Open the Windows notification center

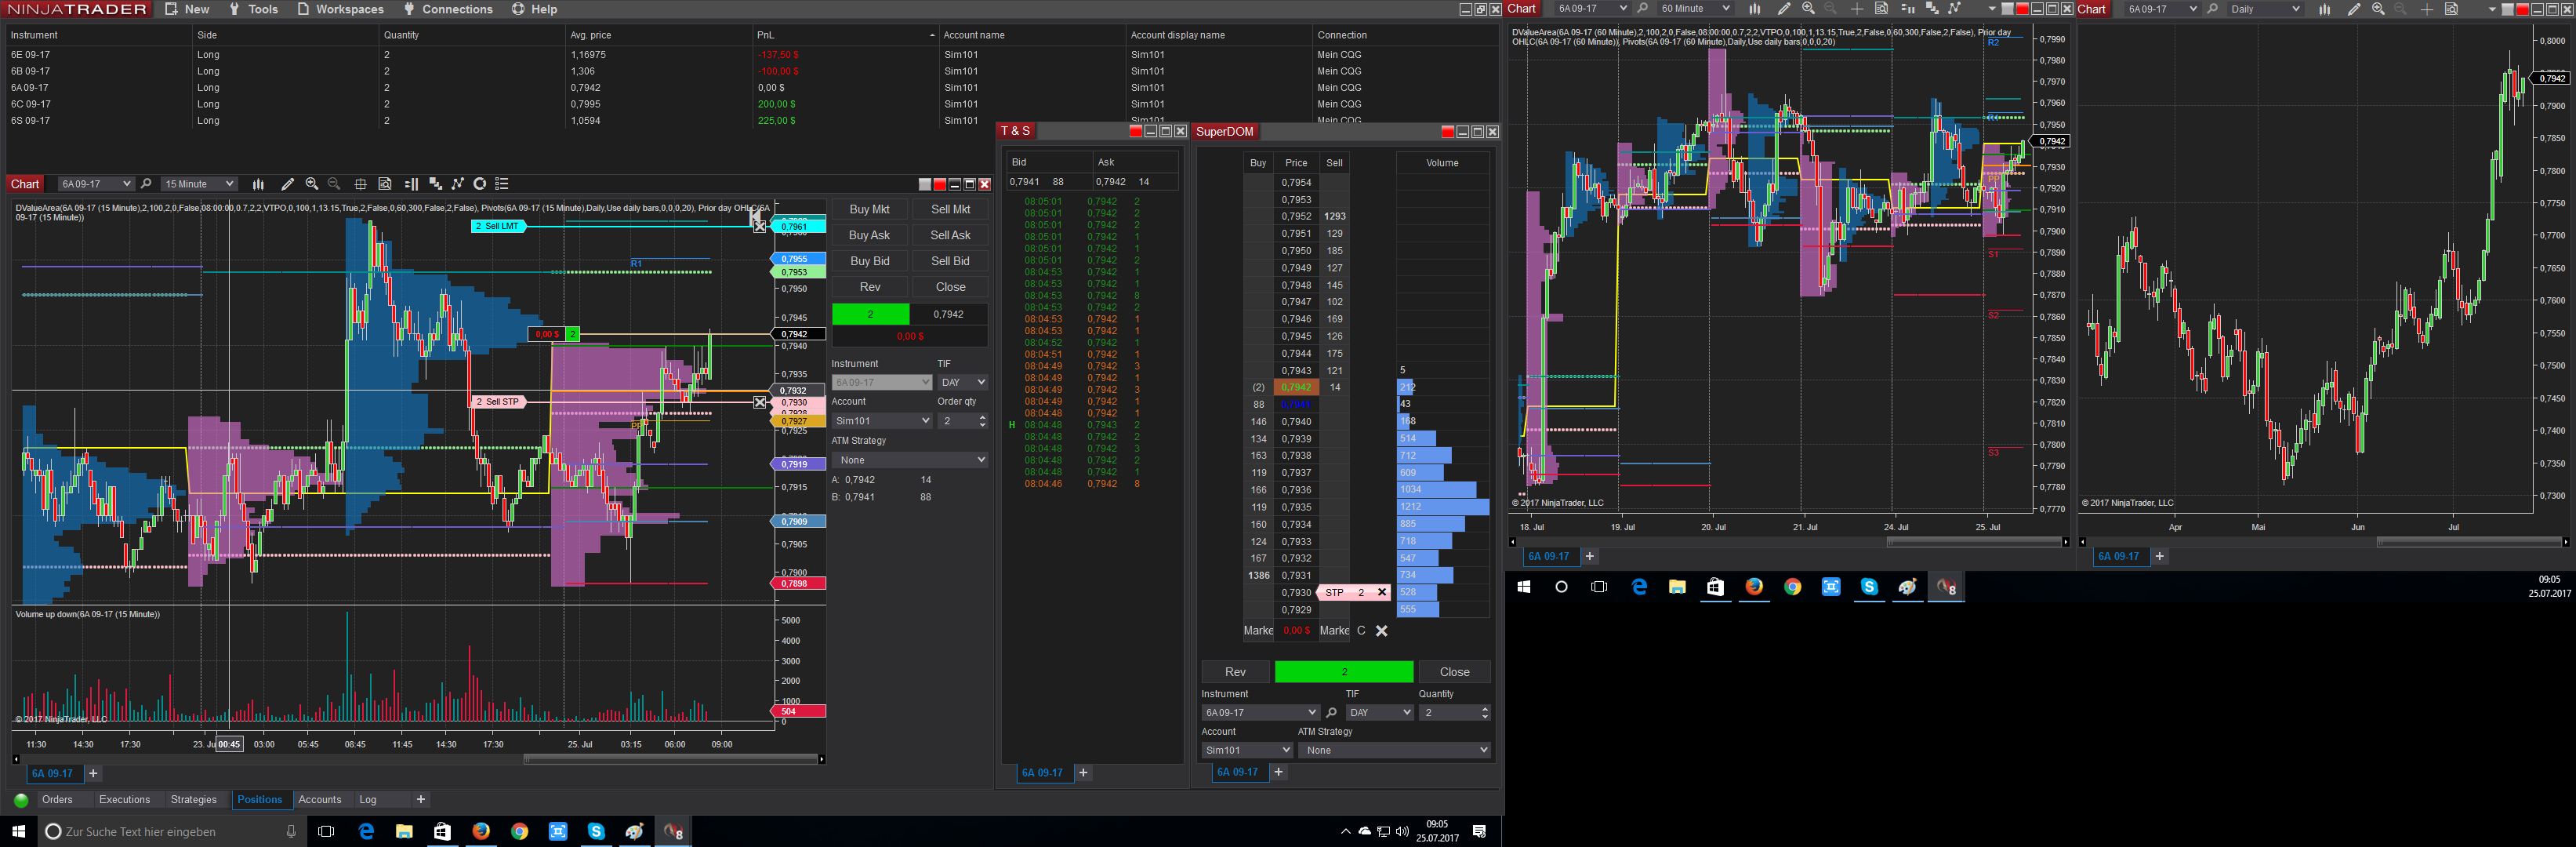1480,831
